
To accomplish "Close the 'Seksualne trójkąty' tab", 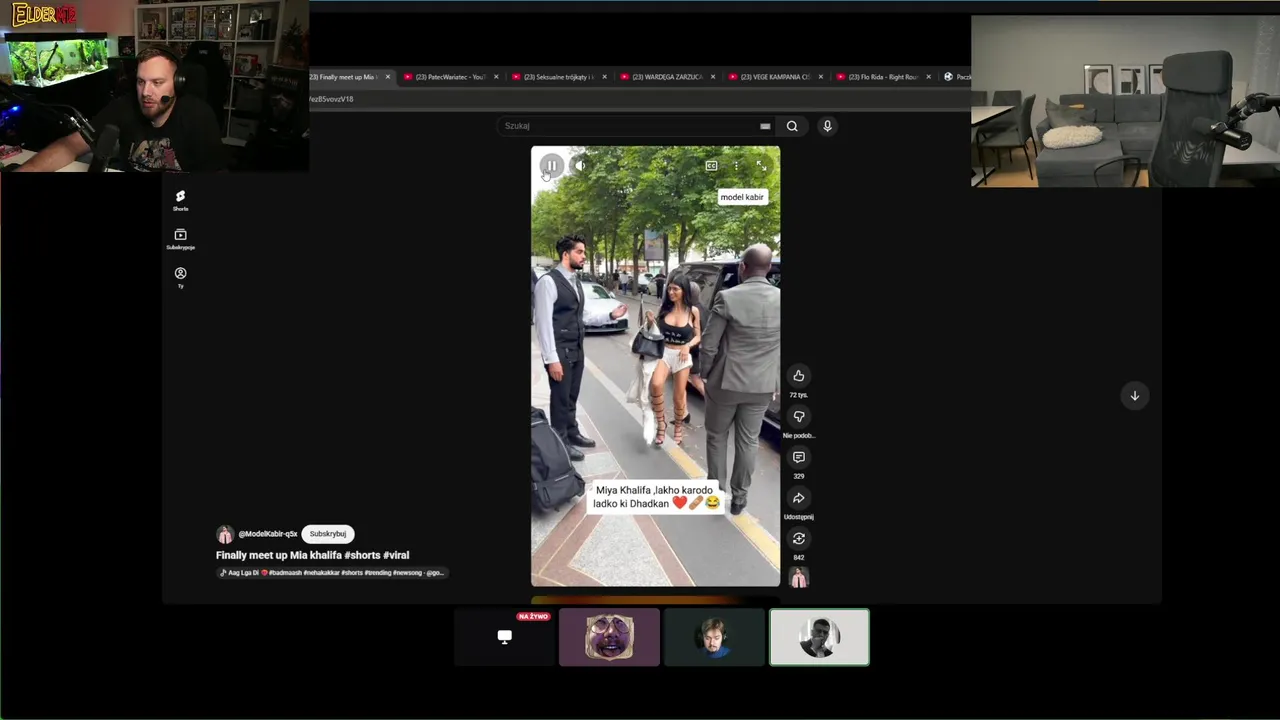I will point(604,77).
